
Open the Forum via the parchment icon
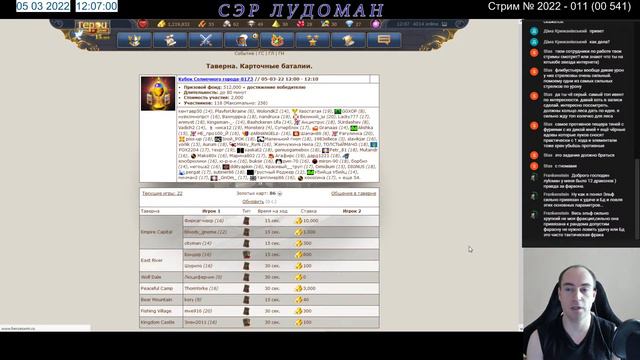pyautogui.click(x=348, y=40)
